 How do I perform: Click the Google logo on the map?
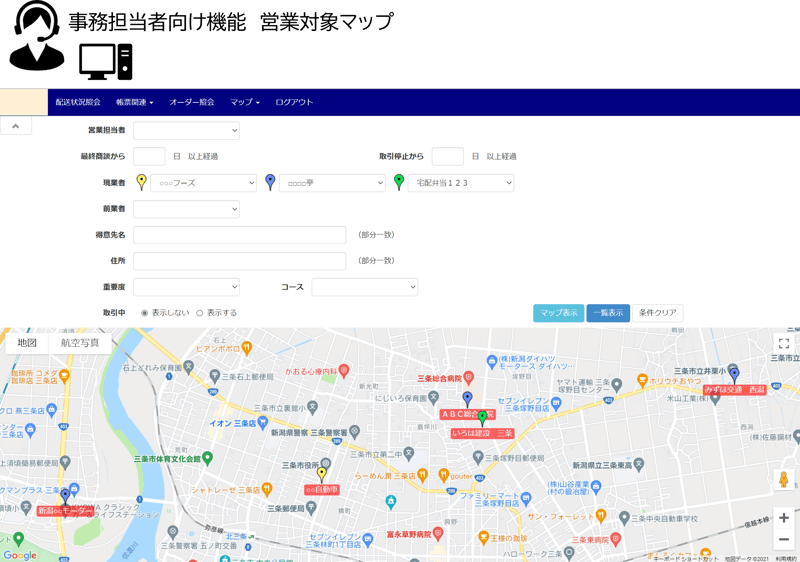click(20, 555)
